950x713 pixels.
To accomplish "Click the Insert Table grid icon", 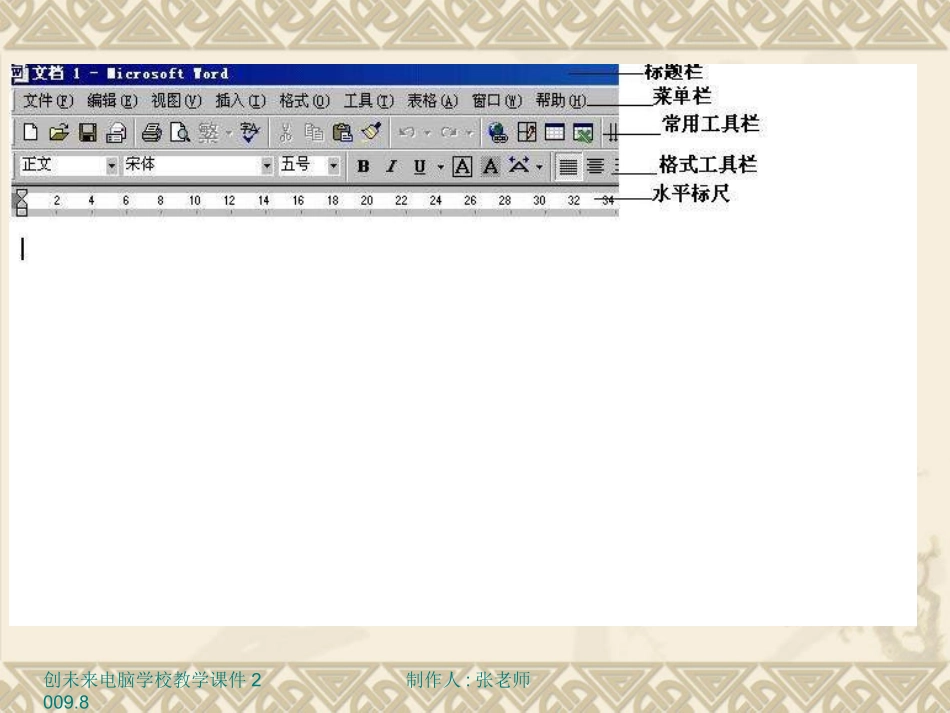I will pos(554,132).
